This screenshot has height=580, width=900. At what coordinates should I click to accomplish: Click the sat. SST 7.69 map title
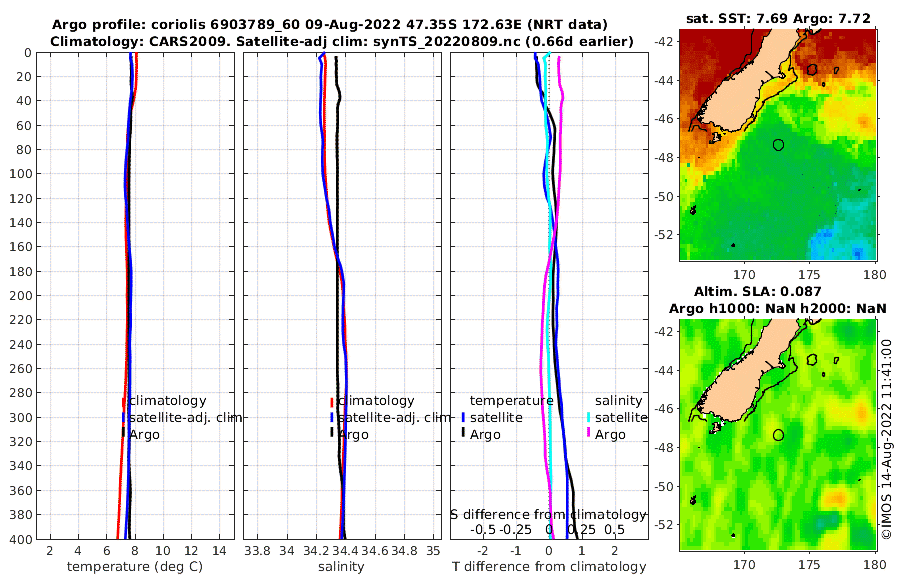click(778, 19)
